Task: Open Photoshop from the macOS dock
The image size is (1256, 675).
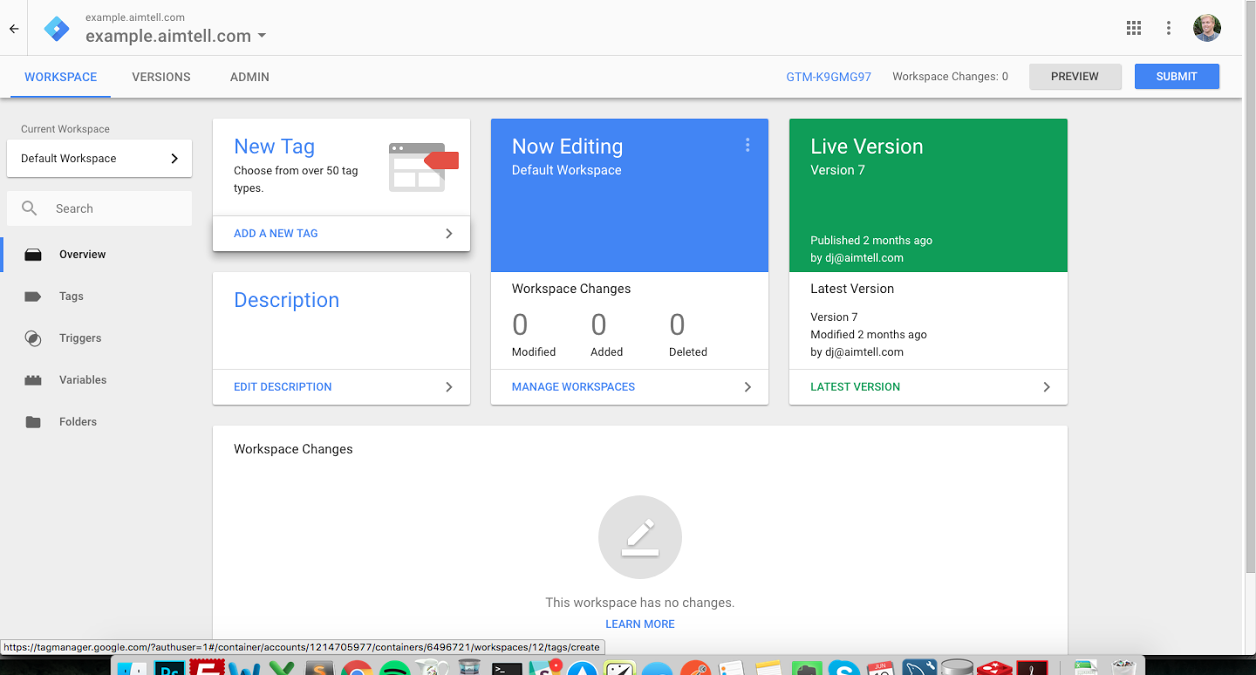Action: point(169,668)
